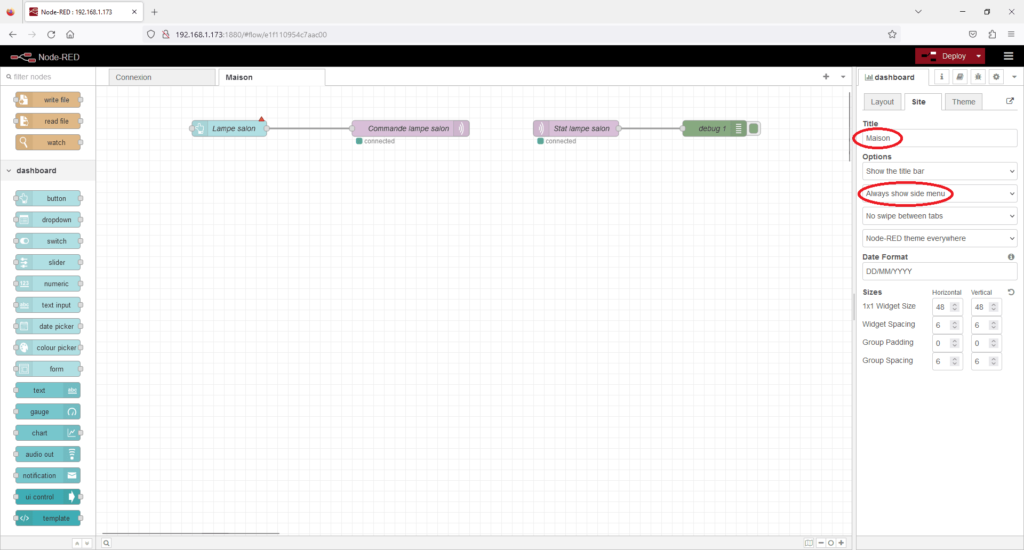Image resolution: width=1024 pixels, height=550 pixels.
Task: Select the slider node in the palette
Action: pyautogui.click(x=48, y=261)
